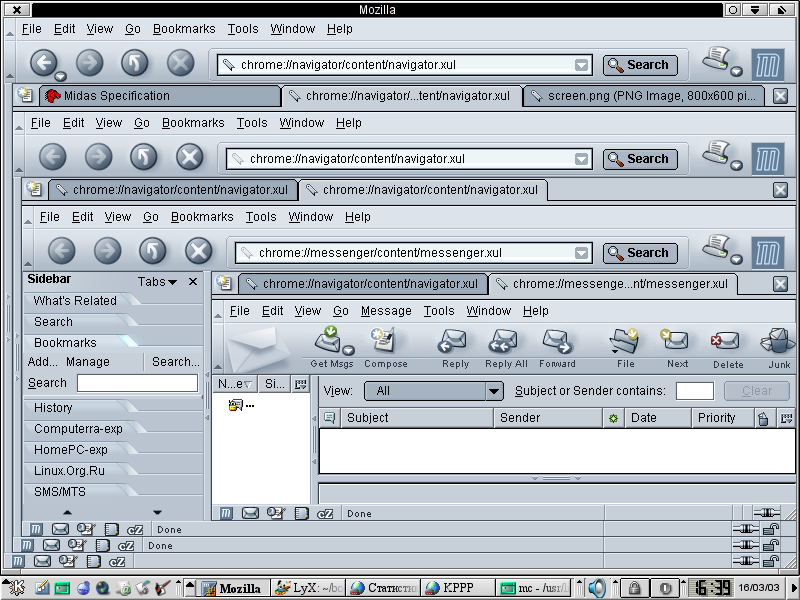Sort messages by the Sender column

tap(549, 418)
